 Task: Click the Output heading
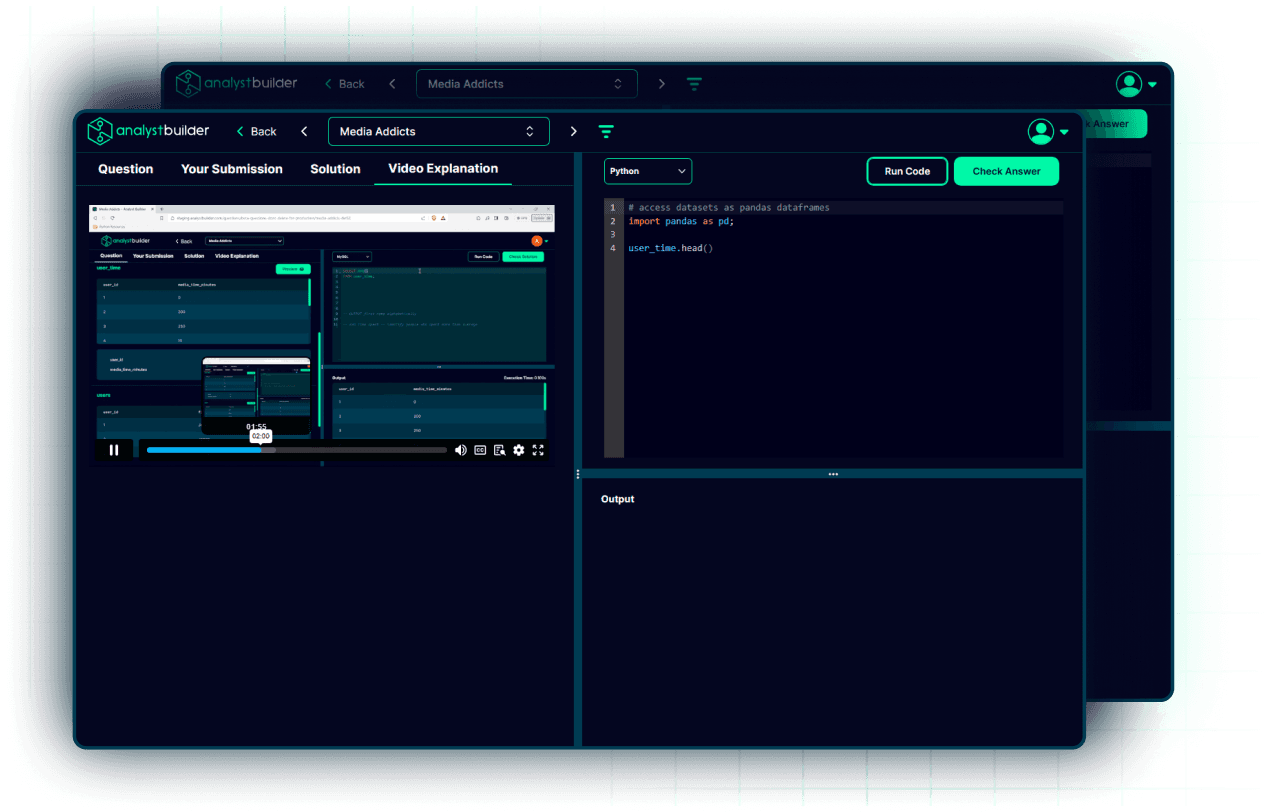(617, 499)
